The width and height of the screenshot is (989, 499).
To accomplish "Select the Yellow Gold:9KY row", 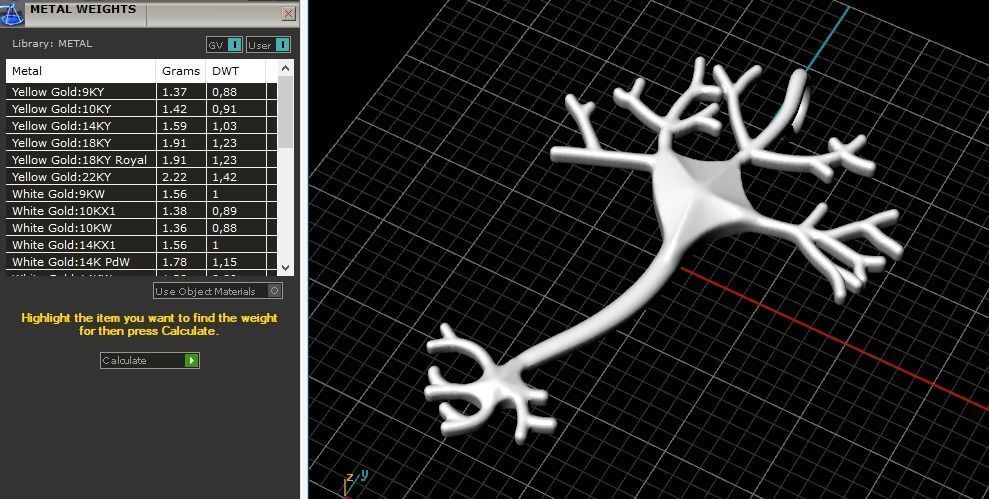I will coord(141,91).
